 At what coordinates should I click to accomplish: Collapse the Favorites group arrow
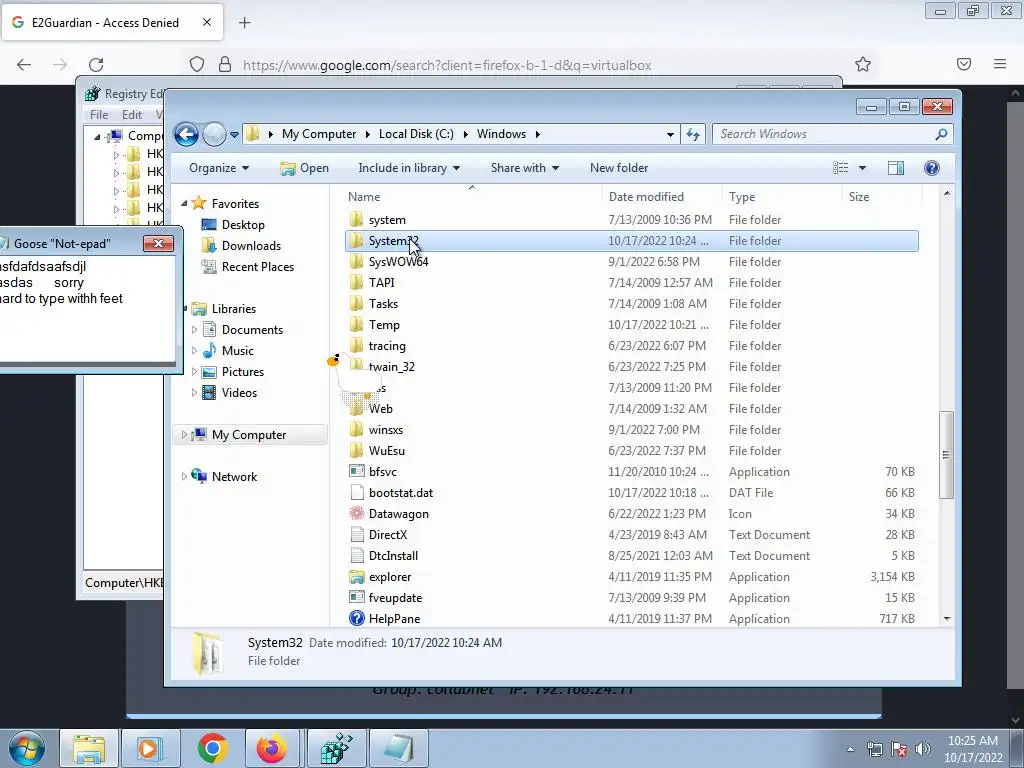184,204
